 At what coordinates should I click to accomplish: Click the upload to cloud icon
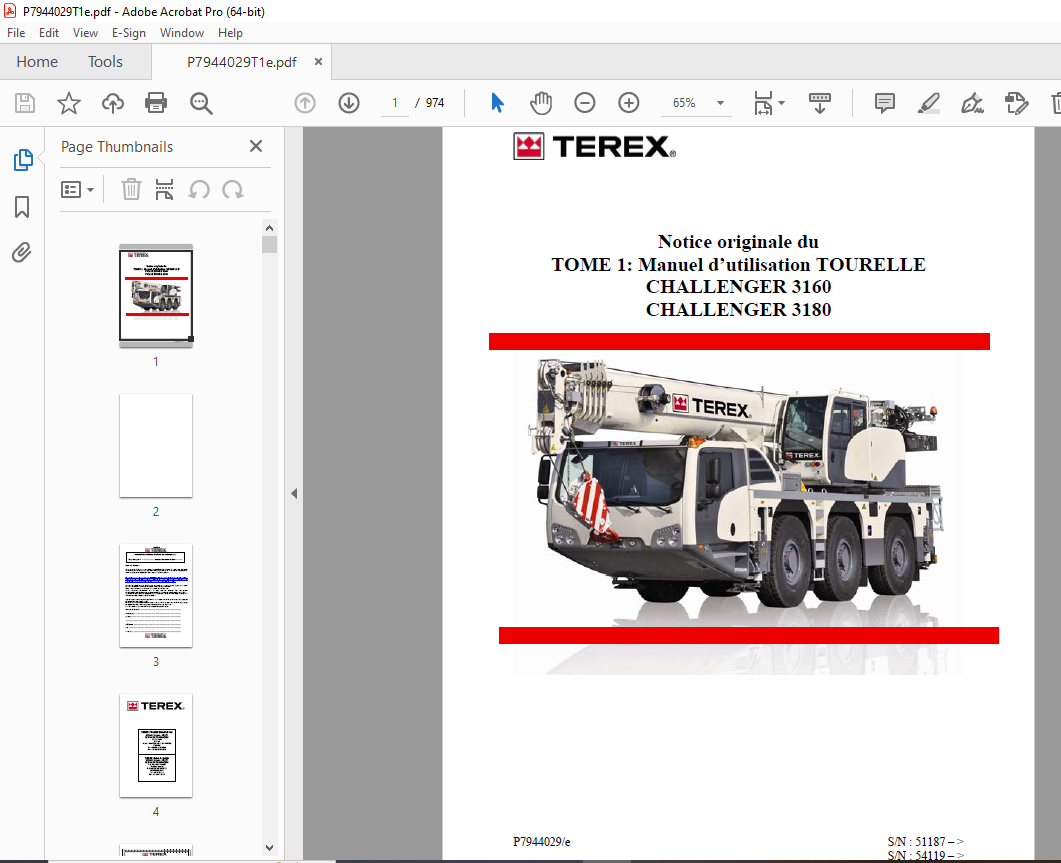pyautogui.click(x=113, y=103)
